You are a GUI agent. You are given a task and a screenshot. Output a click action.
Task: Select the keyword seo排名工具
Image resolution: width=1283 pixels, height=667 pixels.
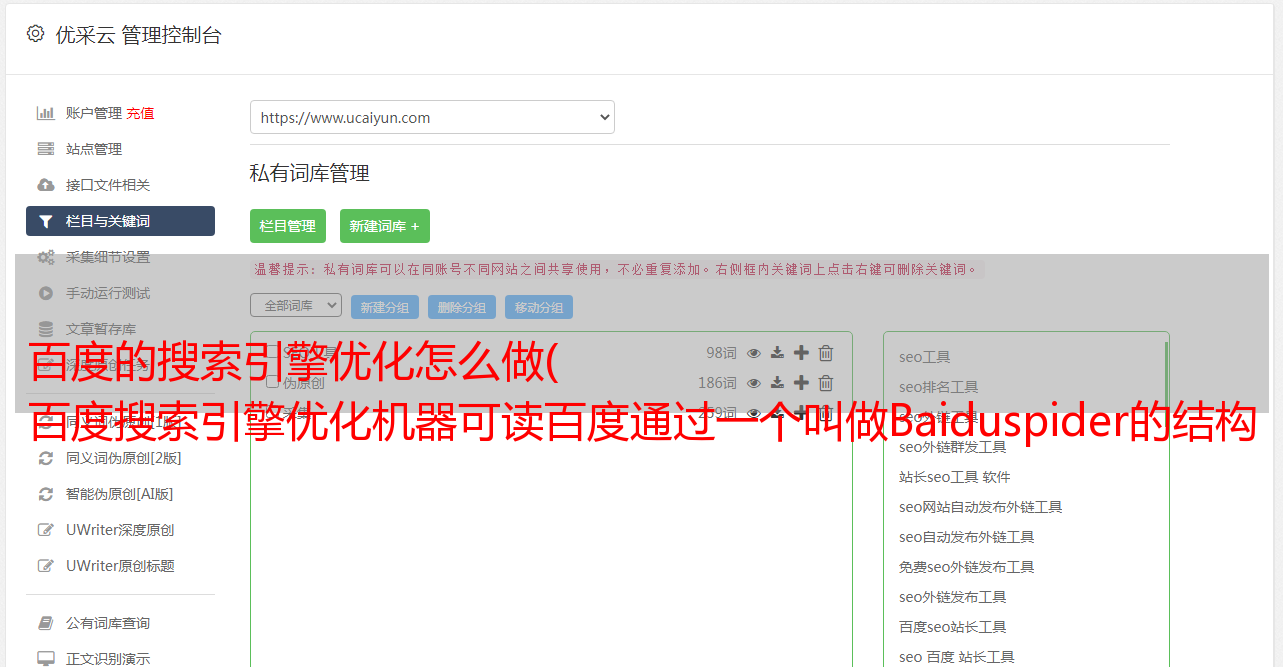[938, 387]
